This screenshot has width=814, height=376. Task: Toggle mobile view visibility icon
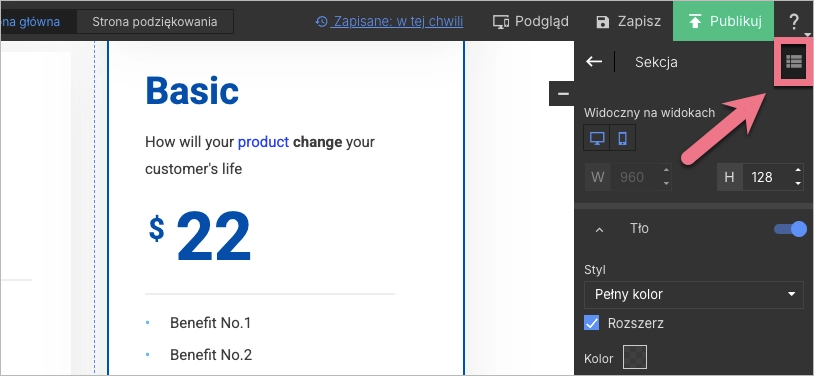[x=622, y=138]
